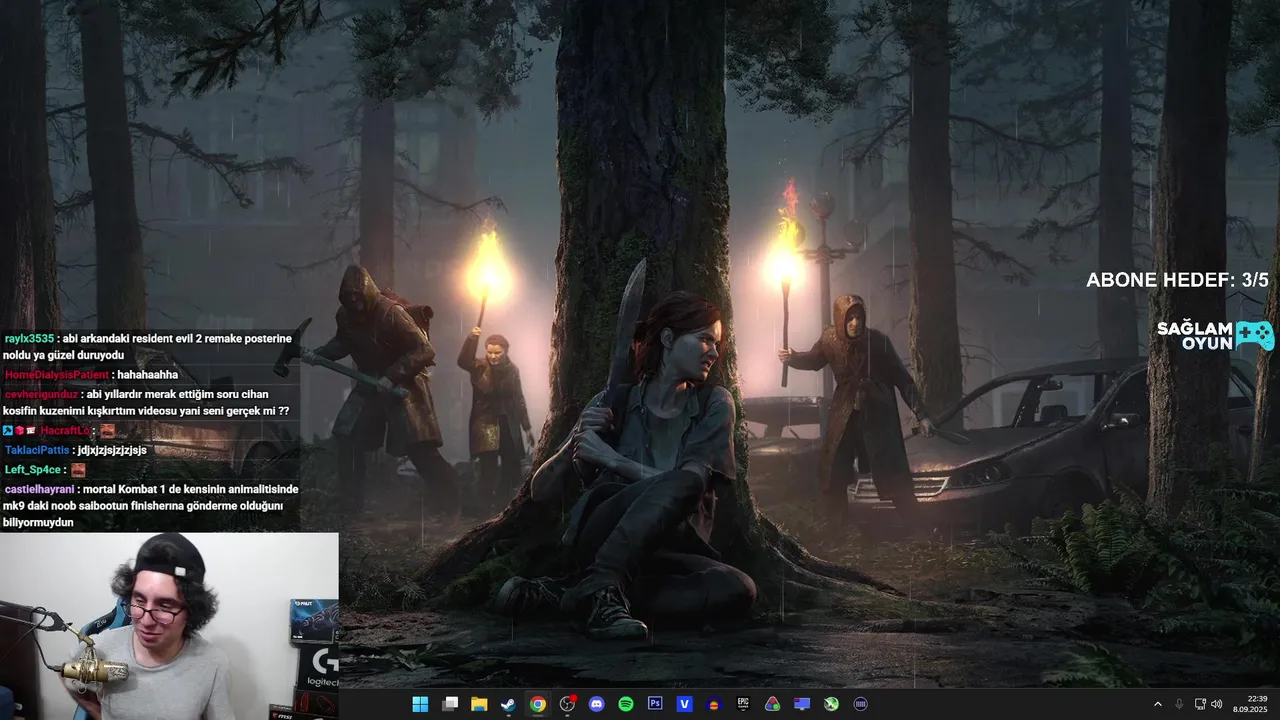Click the hahahaahha chat message
This screenshot has height=720, width=1280.
coord(147,375)
